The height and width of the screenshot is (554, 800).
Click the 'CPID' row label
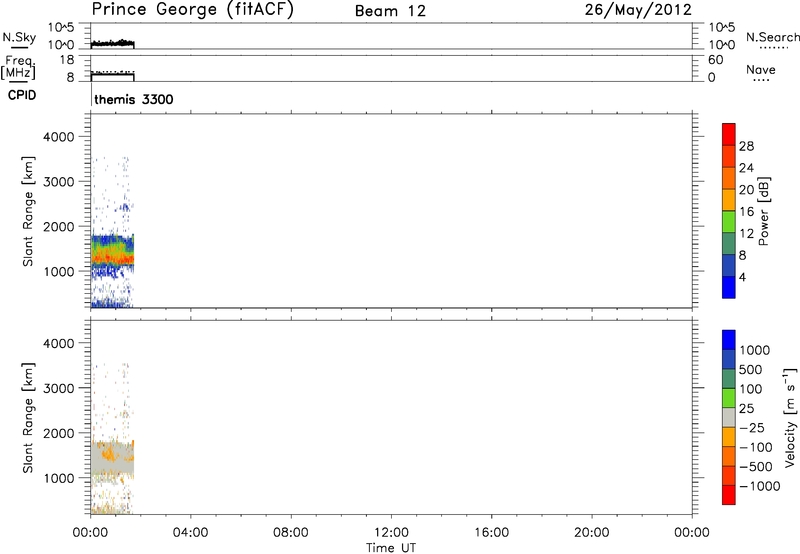22,95
